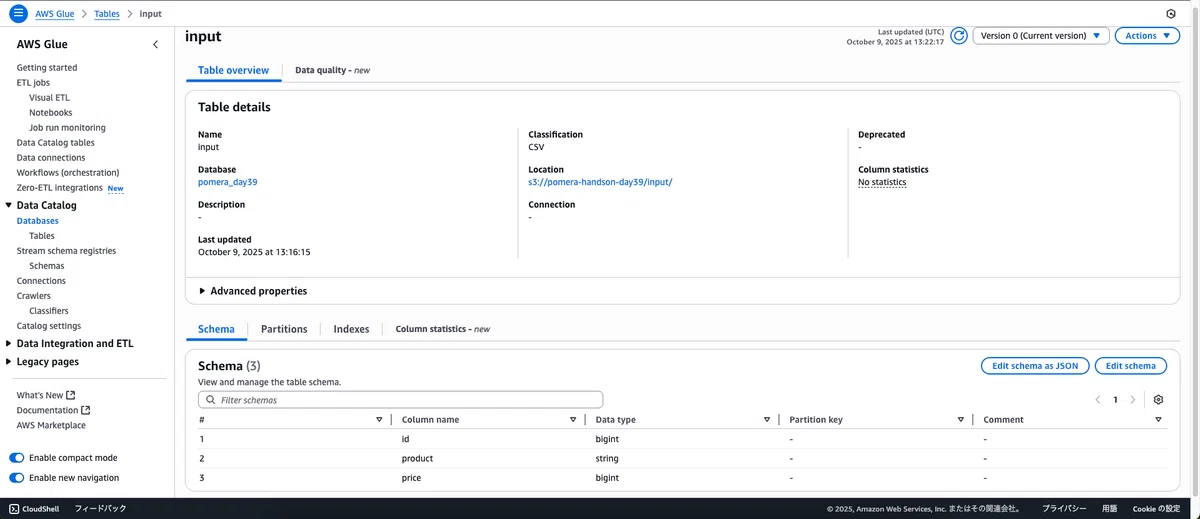The width and height of the screenshot is (1200, 519).
Task: Sort schema by Comment column arrow
Action: tap(1159, 420)
